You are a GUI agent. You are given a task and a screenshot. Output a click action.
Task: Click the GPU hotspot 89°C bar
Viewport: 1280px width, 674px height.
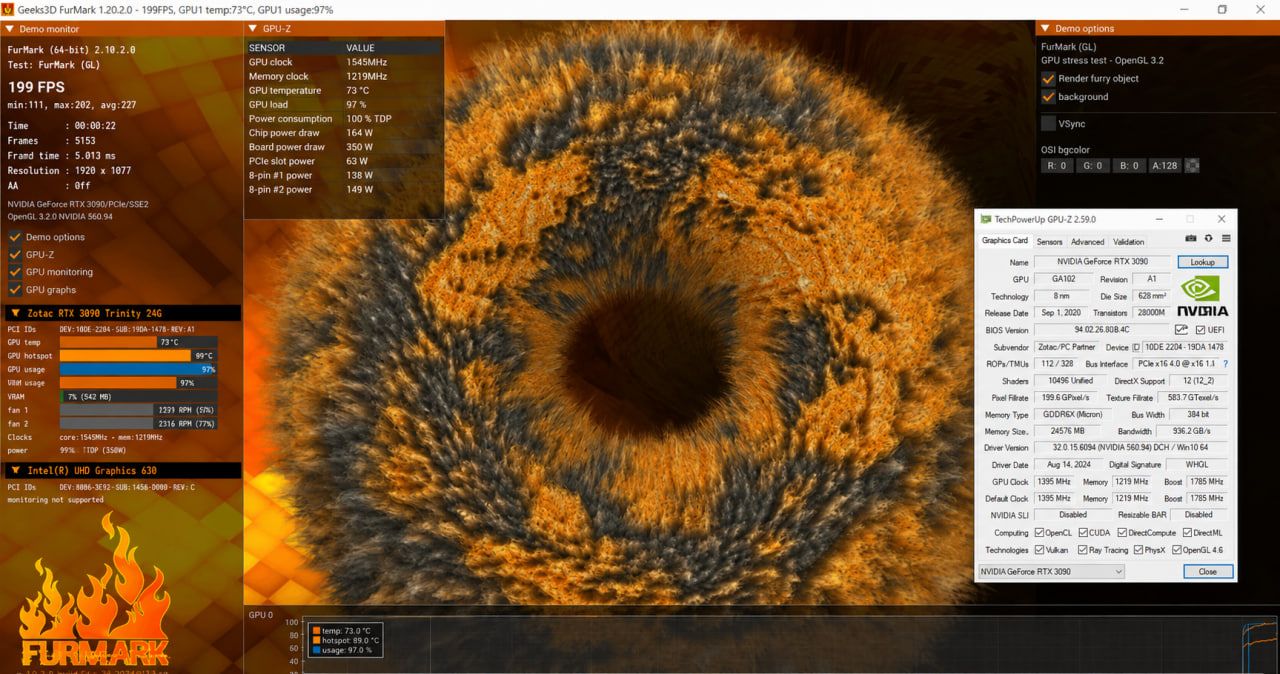pos(137,356)
